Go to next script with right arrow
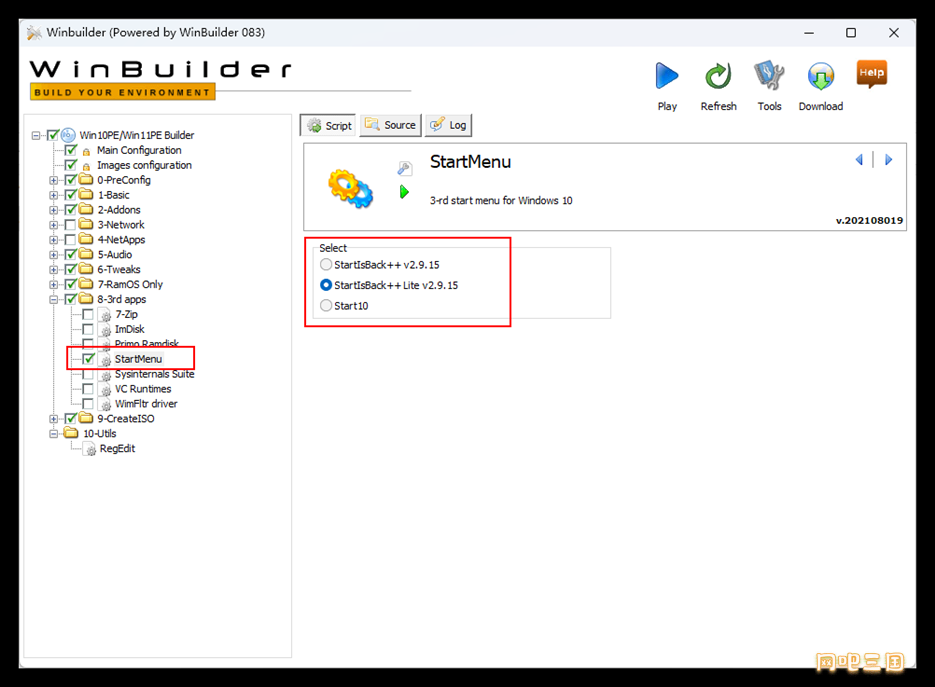Viewport: 935px width, 687px height. point(888,160)
